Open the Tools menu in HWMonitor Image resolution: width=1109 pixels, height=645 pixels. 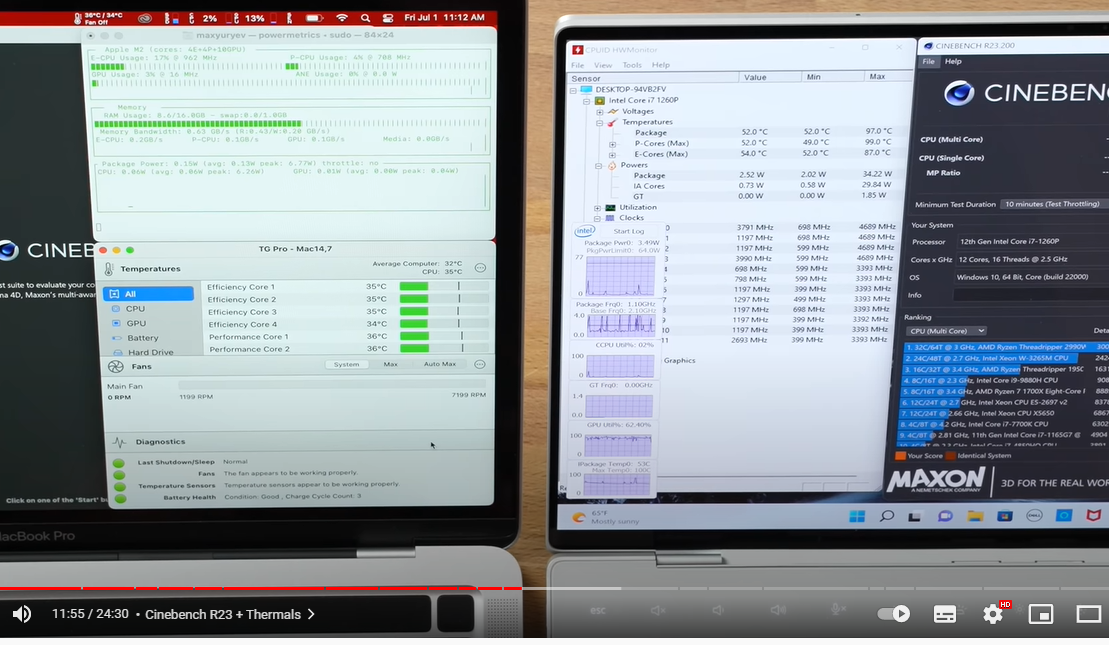[x=632, y=65]
